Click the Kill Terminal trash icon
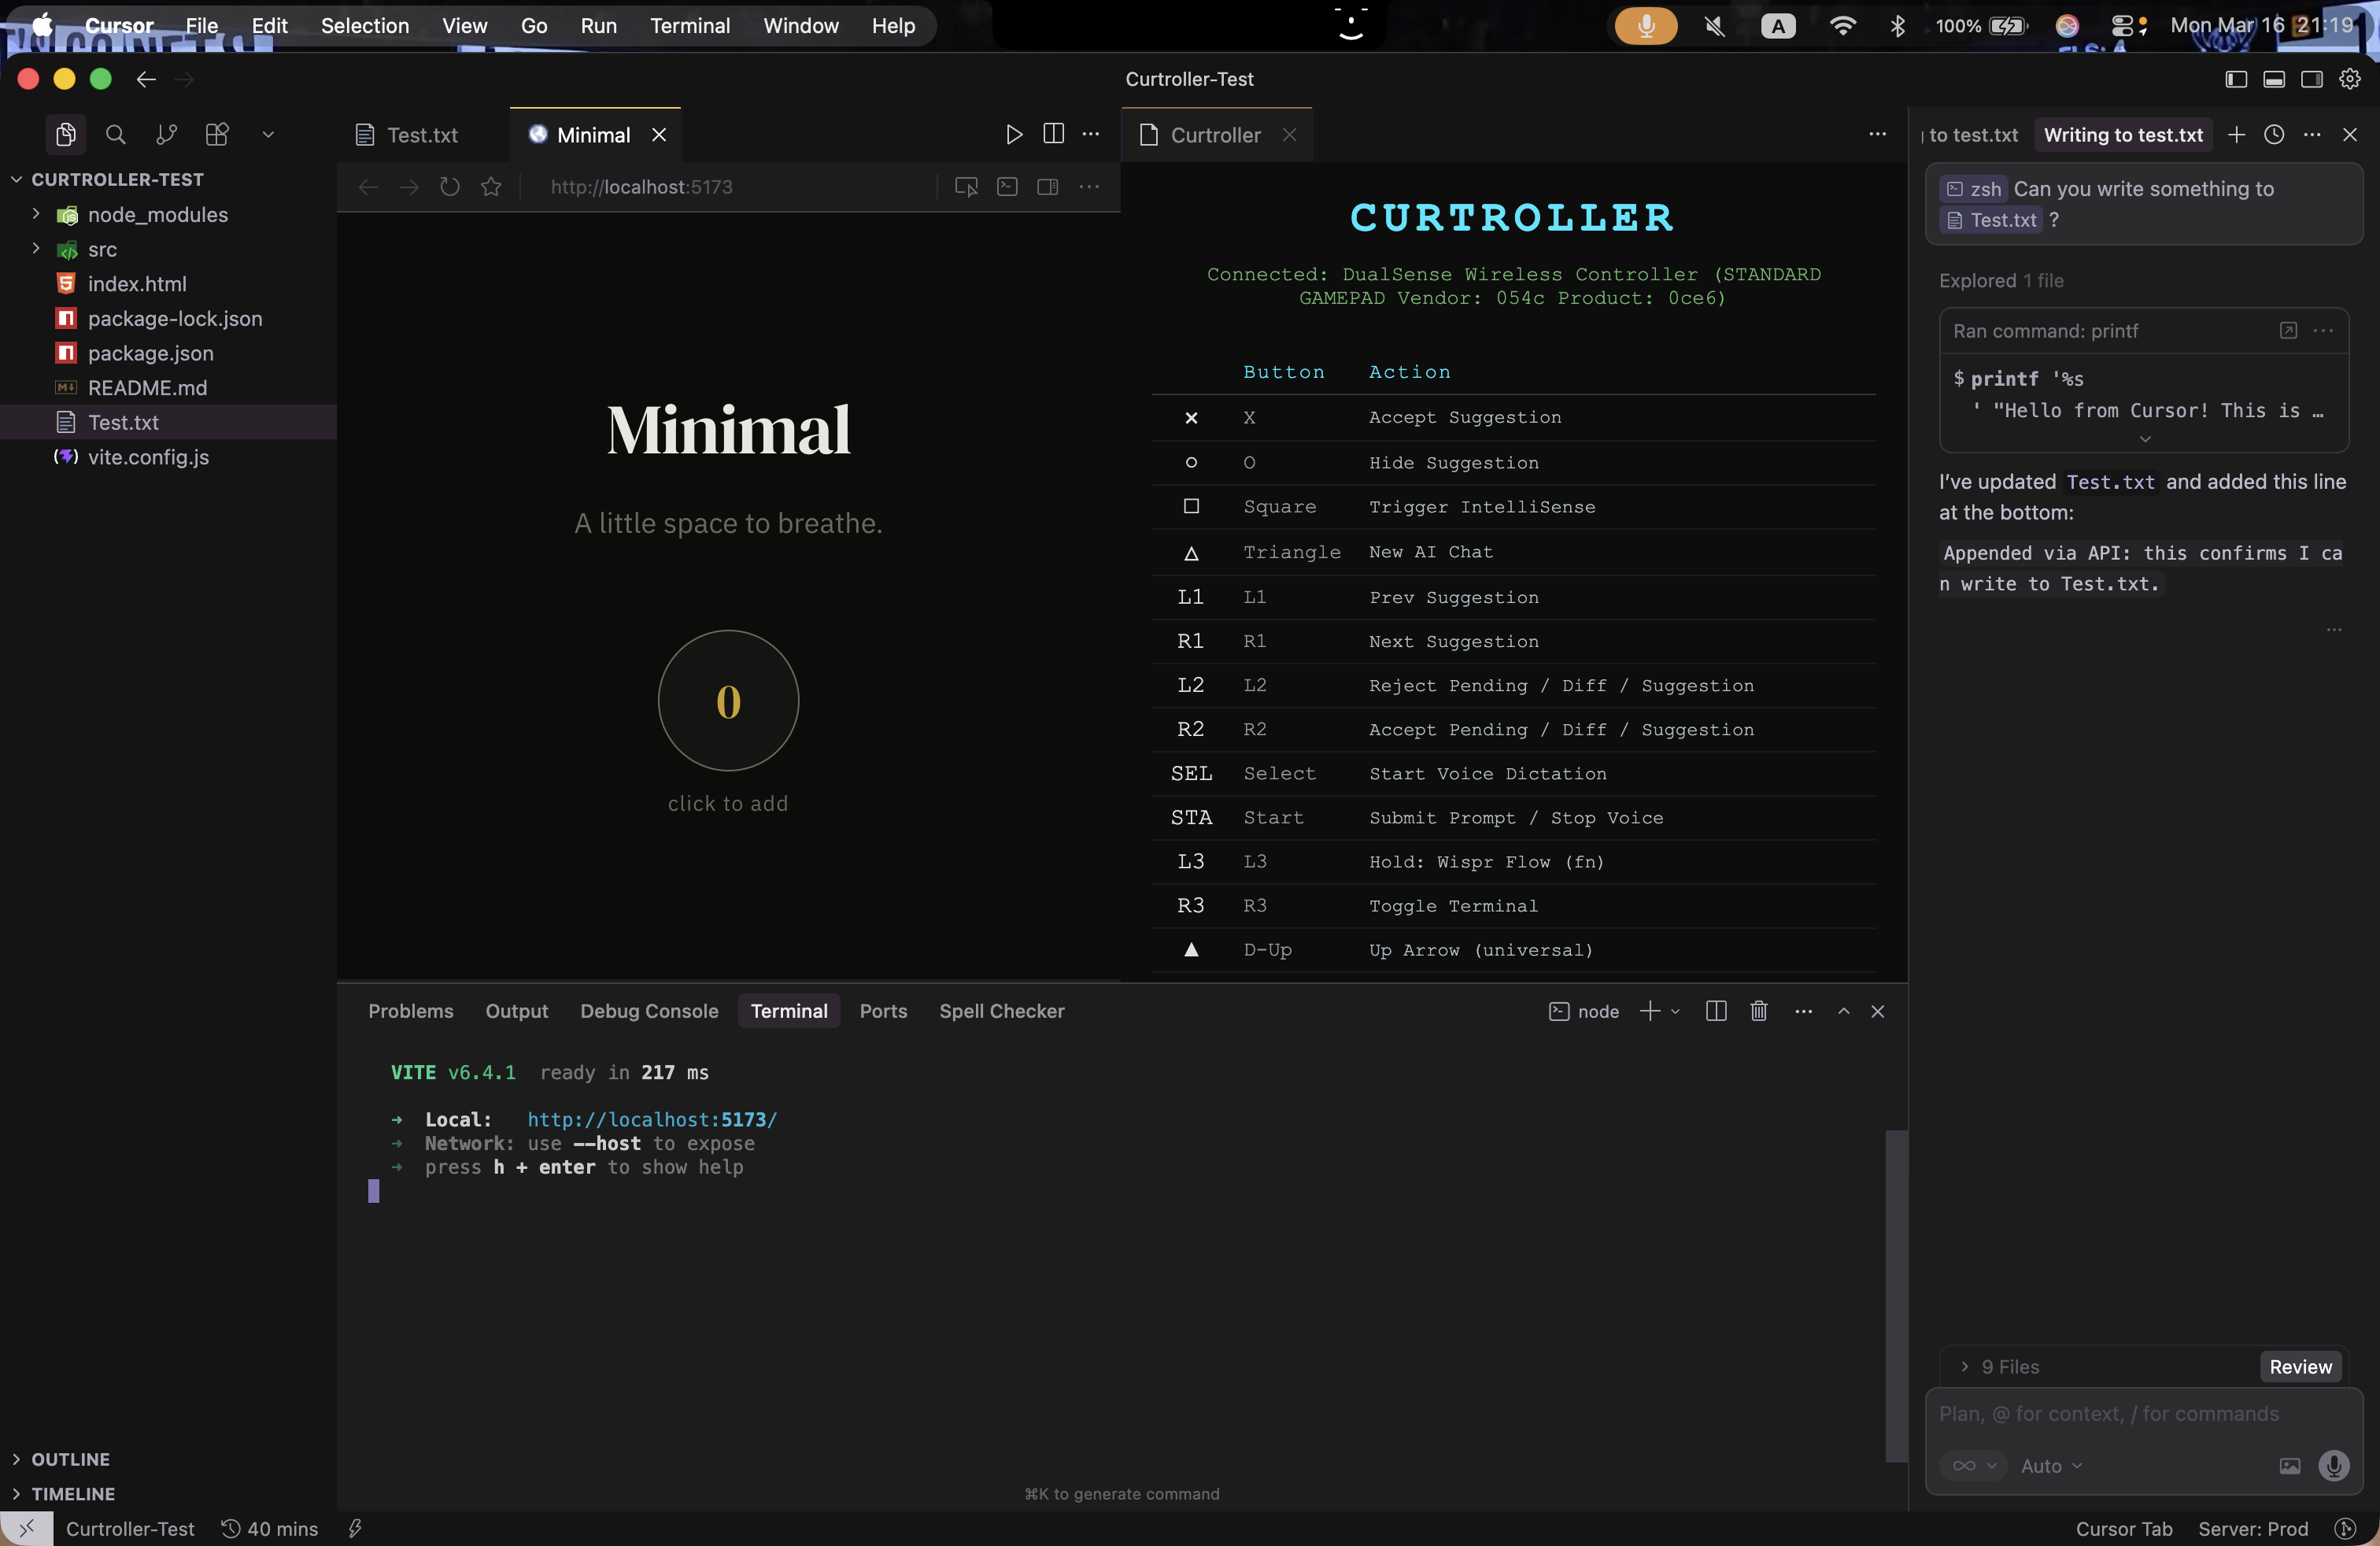This screenshot has width=2380, height=1546. pos(1759,1011)
